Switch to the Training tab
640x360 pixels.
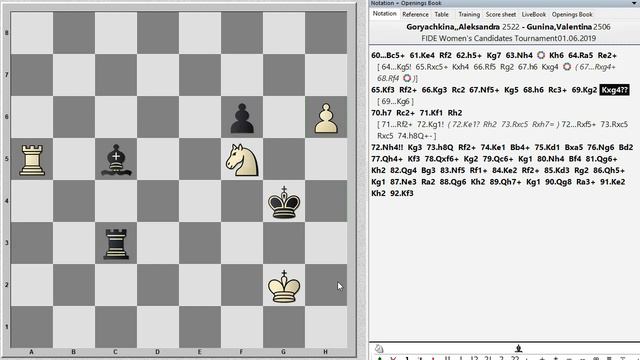pos(469,14)
